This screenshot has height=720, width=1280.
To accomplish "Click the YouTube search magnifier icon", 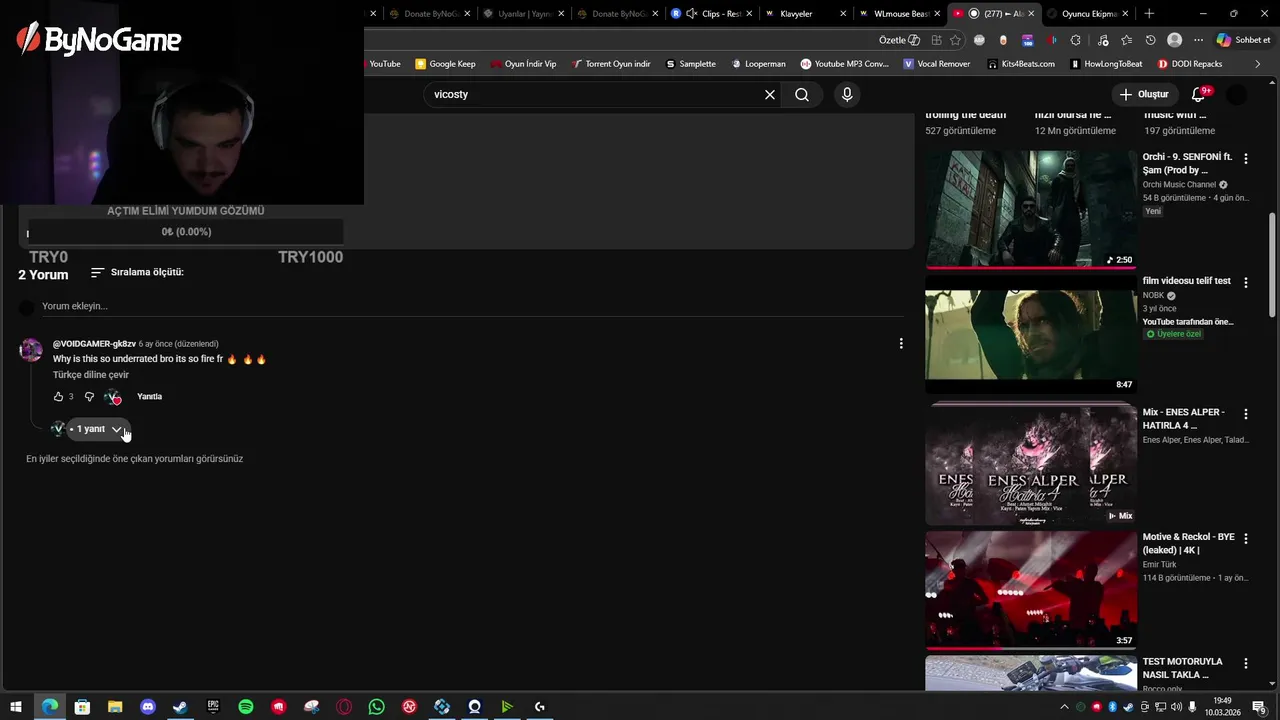I will (802, 94).
